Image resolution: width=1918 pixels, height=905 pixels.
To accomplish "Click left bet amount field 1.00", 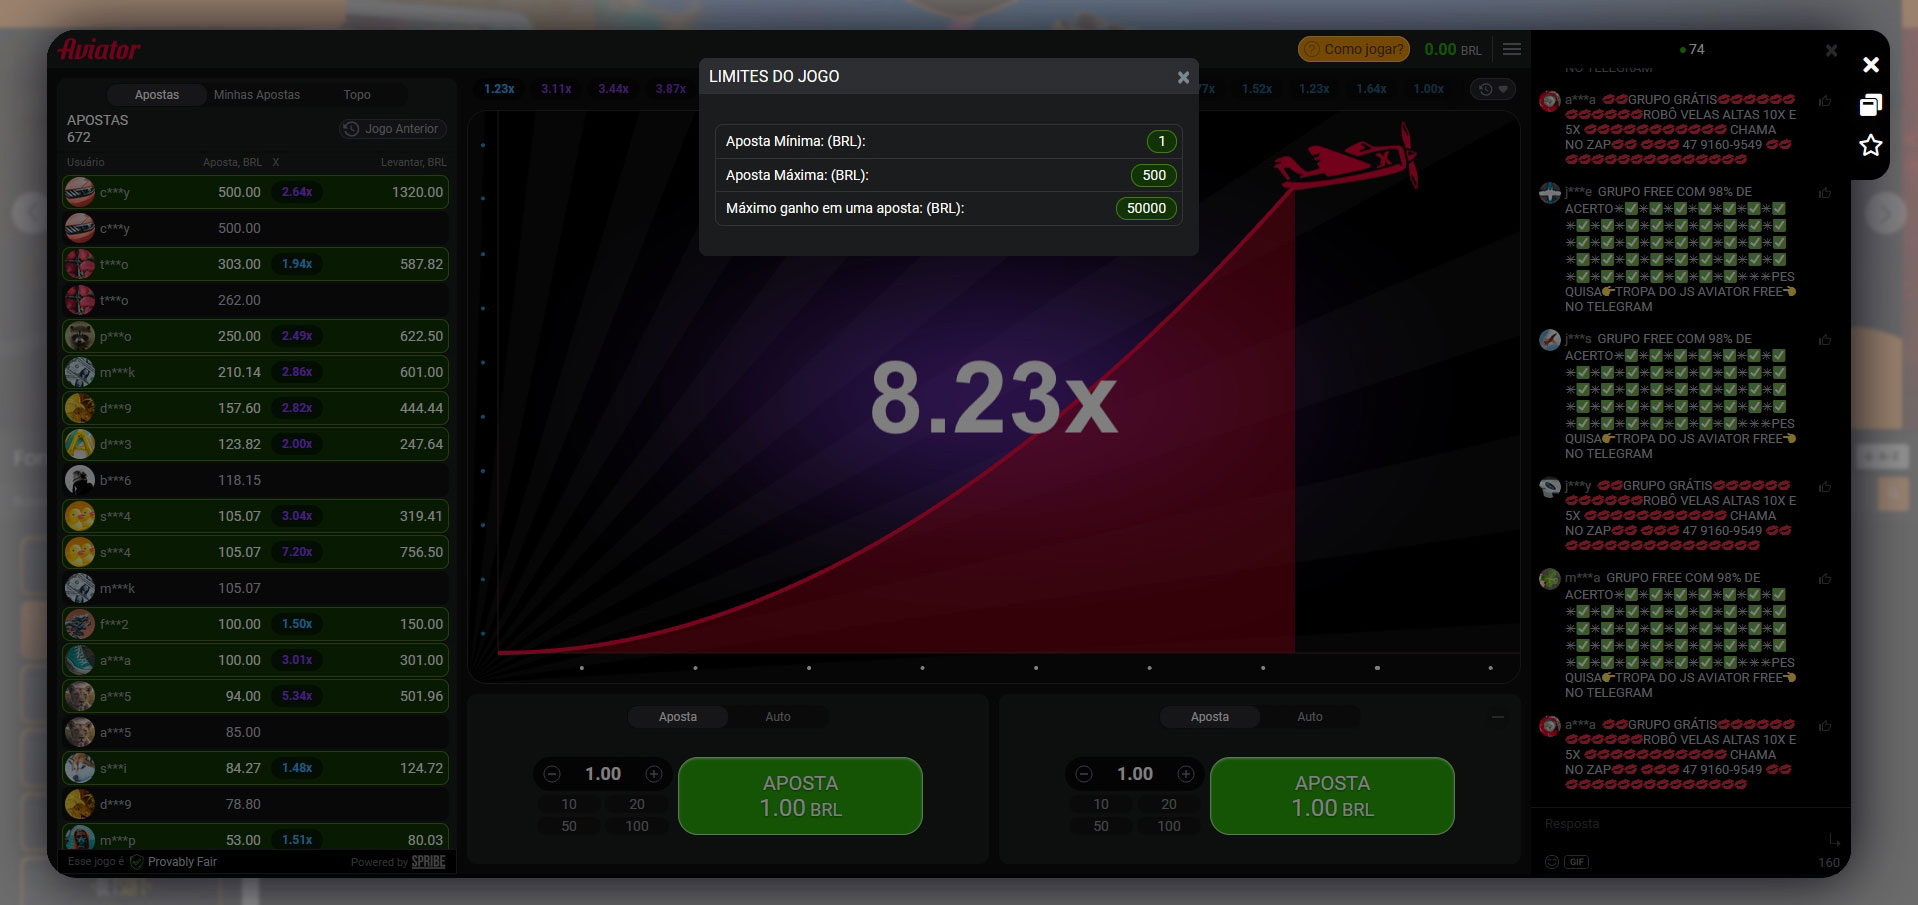I will point(603,774).
